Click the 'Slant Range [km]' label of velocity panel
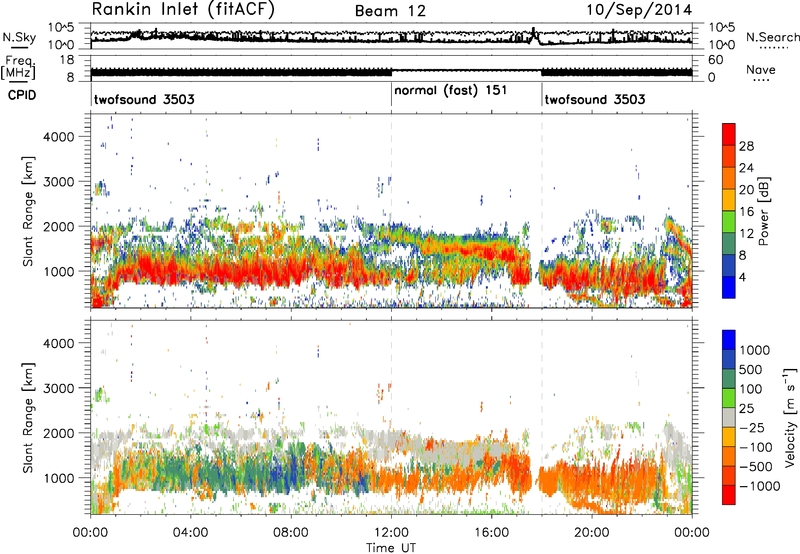This screenshot has height=554, width=800. (x=28, y=417)
